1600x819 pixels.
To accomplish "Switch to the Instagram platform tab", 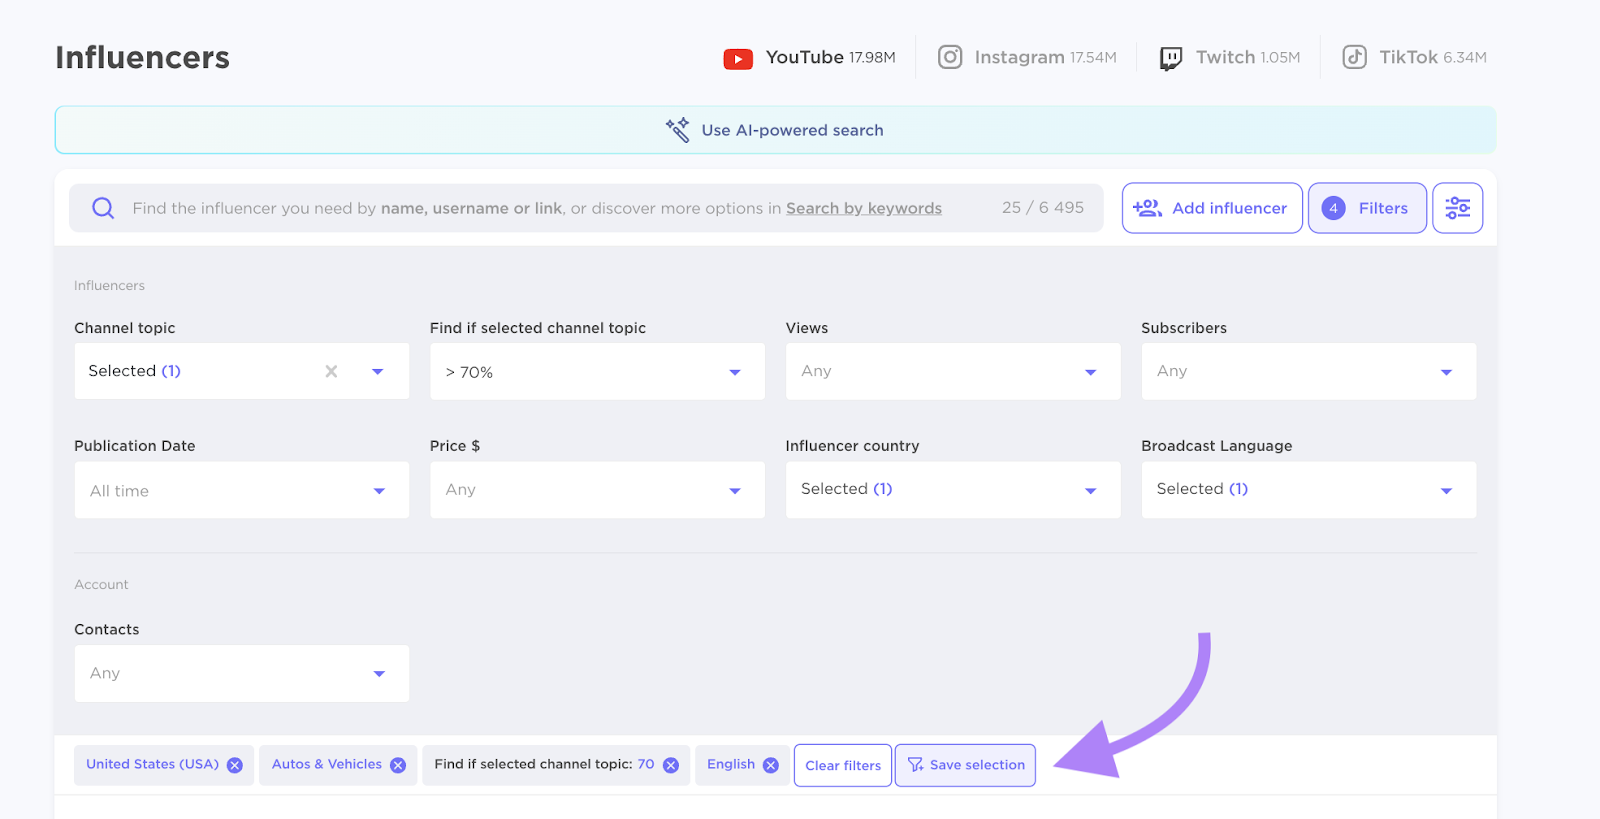I will [x=1027, y=58].
